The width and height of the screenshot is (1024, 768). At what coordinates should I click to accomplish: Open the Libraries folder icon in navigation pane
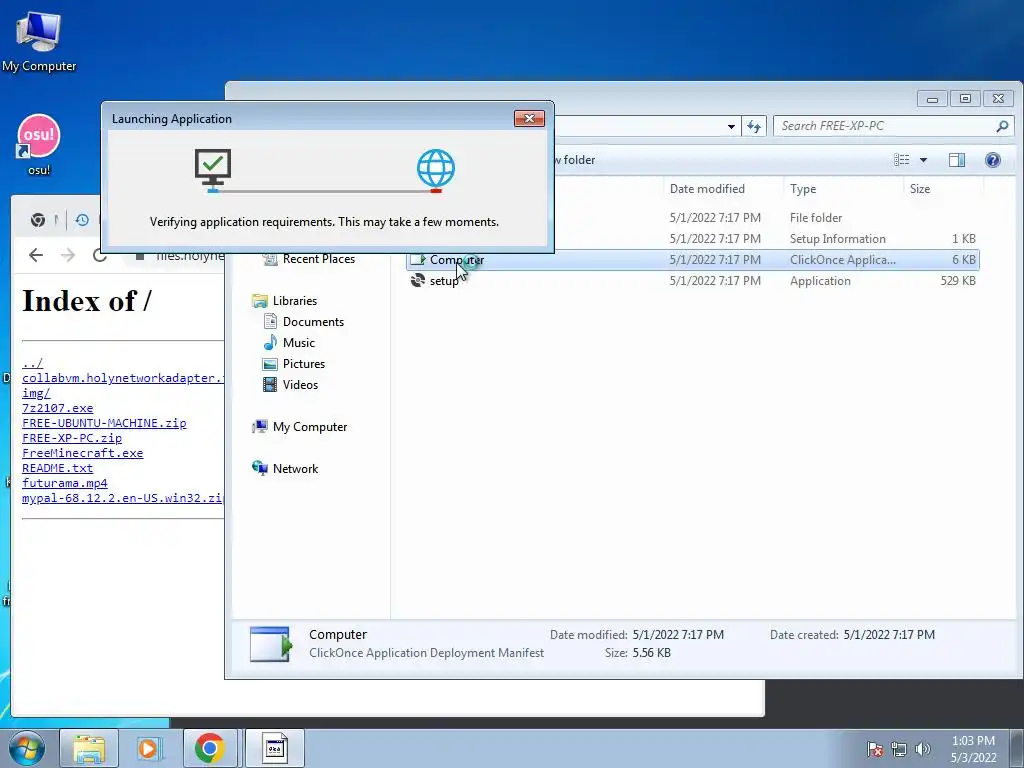coord(260,301)
